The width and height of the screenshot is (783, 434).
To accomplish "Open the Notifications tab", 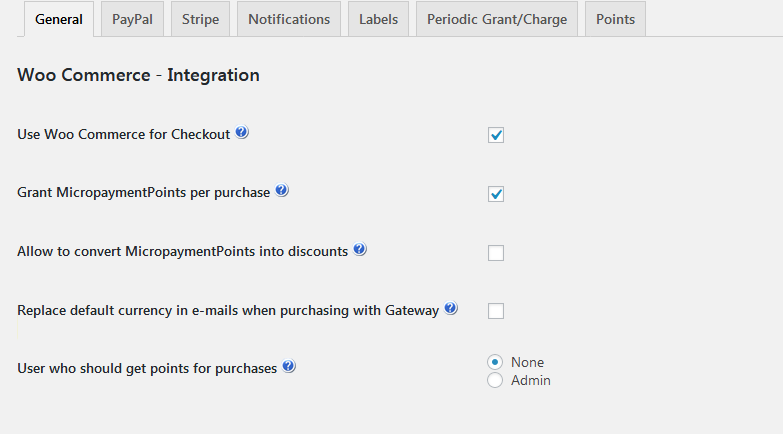I will coord(289,19).
